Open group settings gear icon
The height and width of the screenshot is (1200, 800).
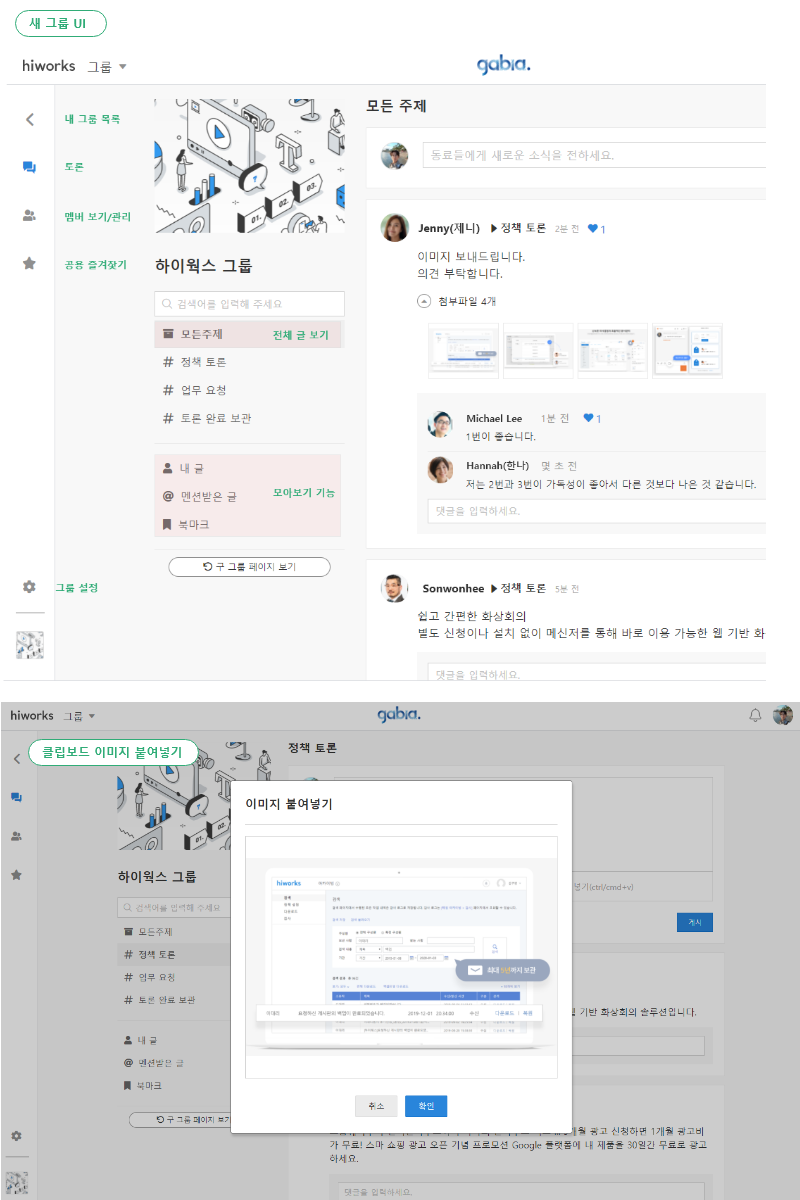[x=29, y=587]
